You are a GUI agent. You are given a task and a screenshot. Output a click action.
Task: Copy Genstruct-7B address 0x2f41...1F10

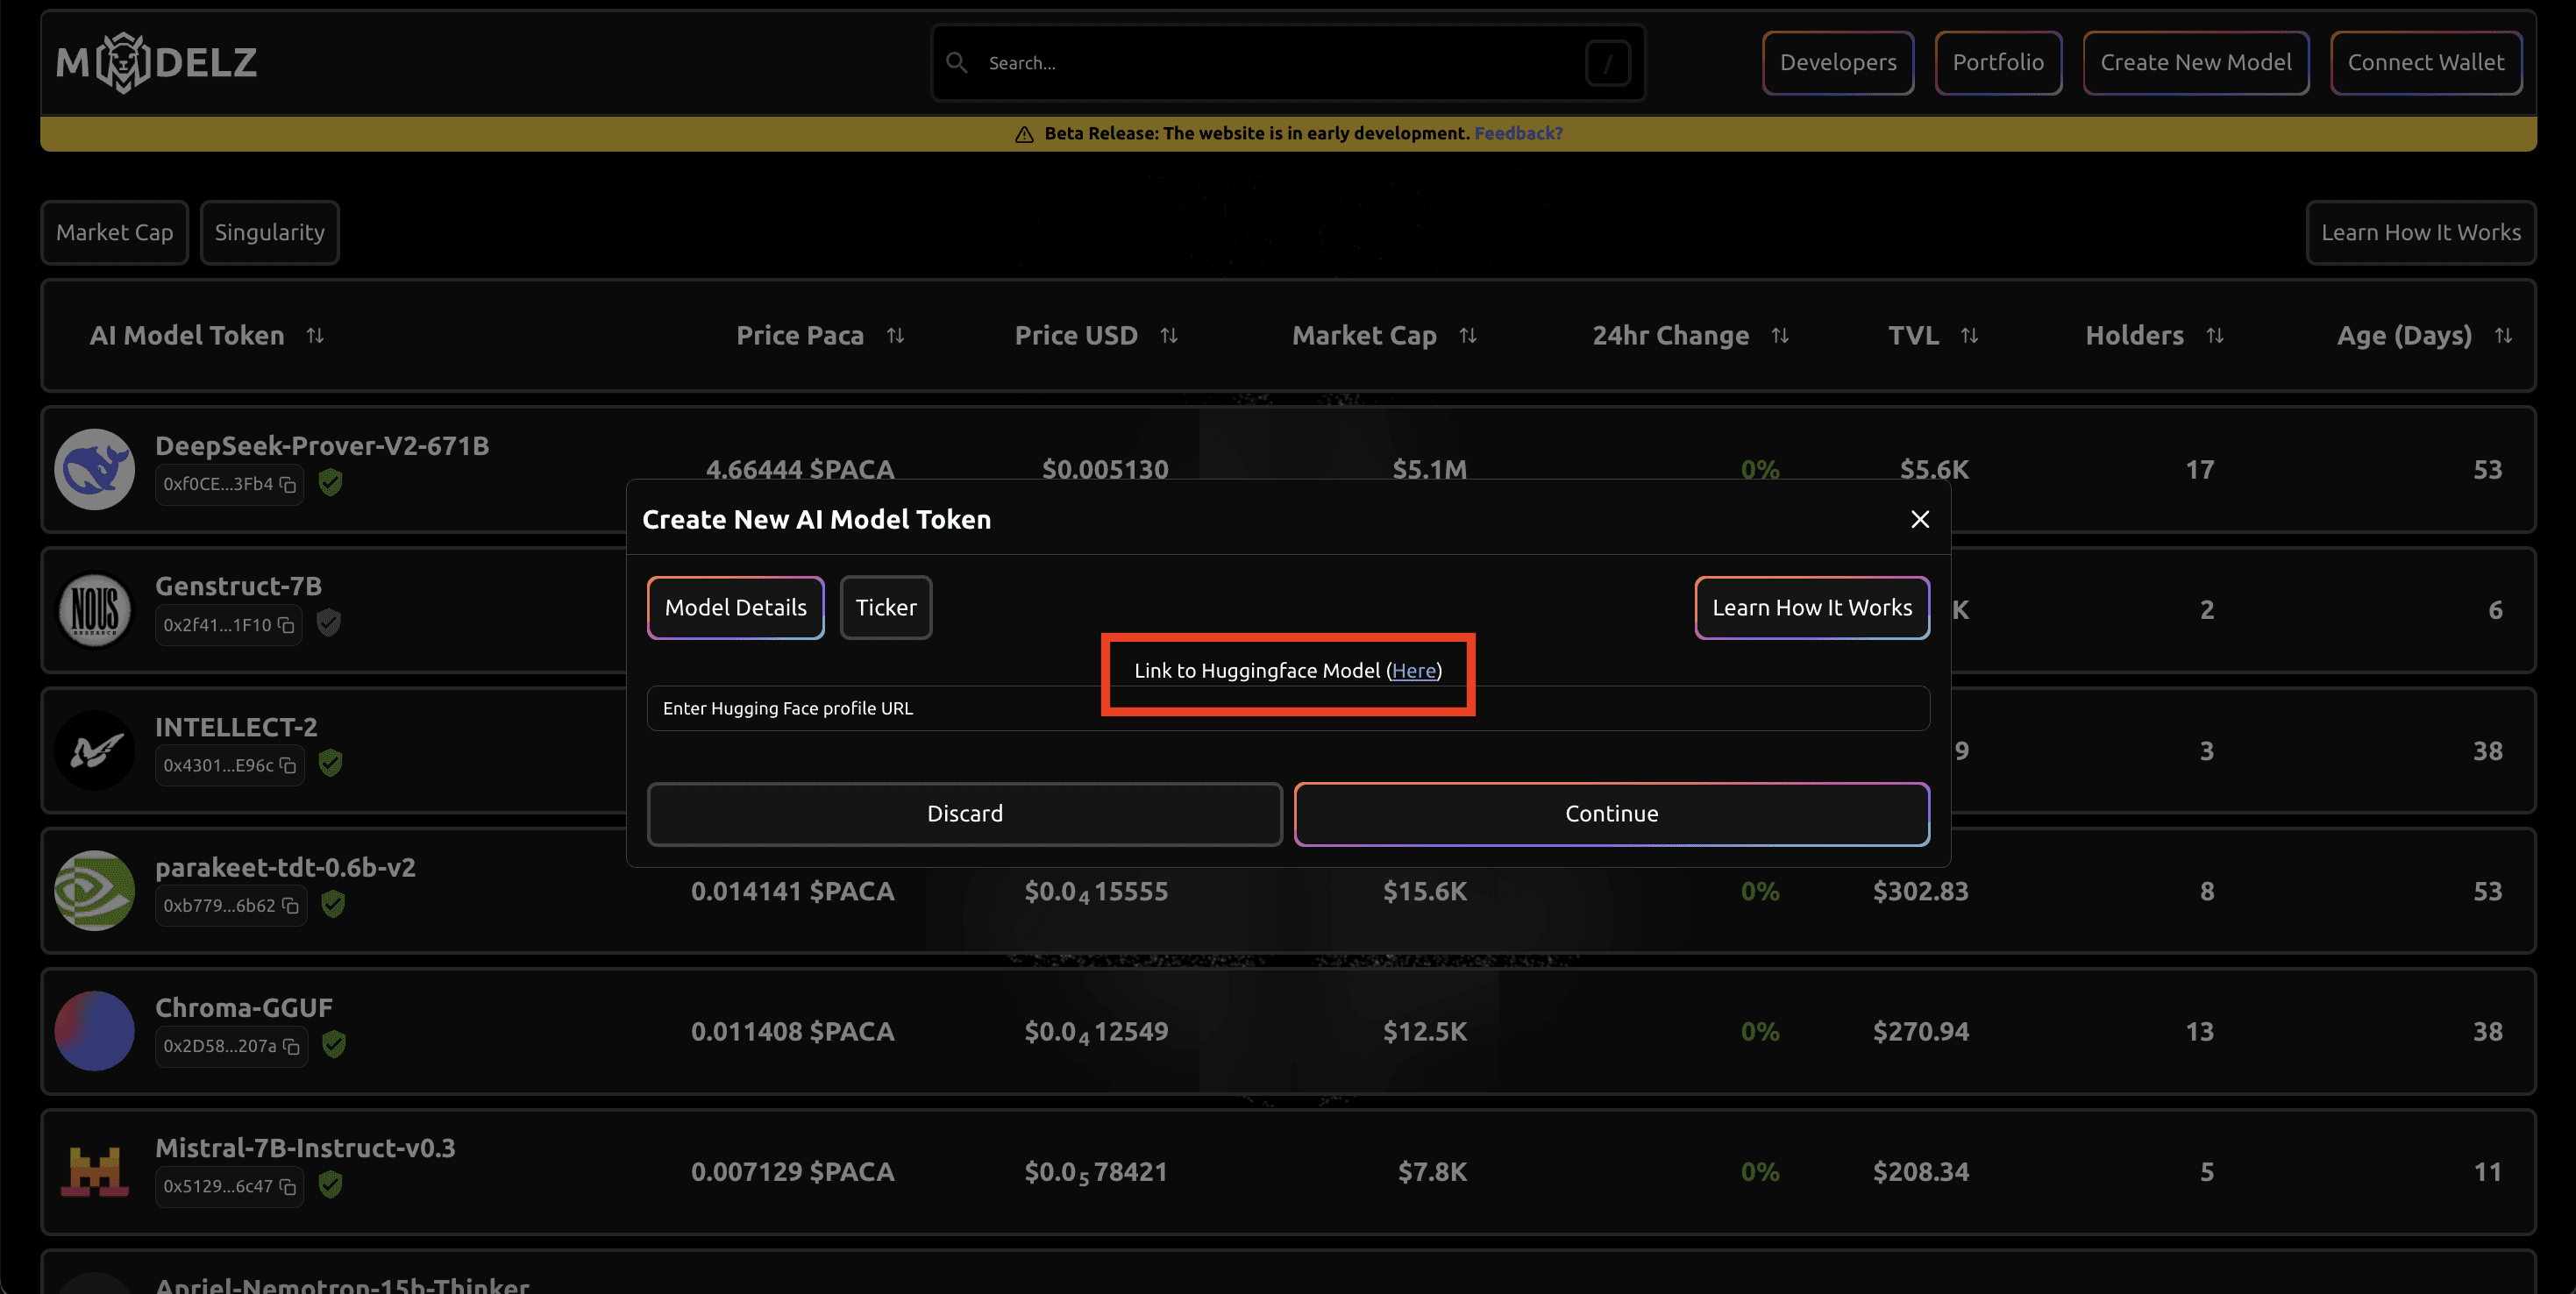(x=286, y=625)
